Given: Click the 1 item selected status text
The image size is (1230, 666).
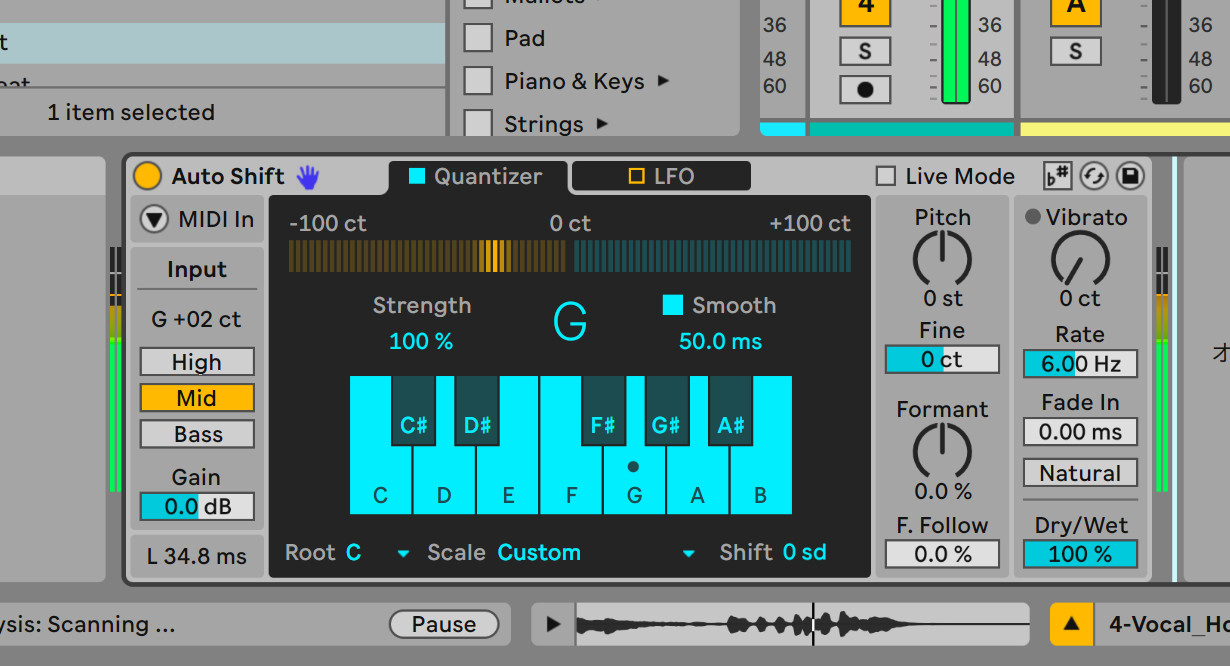Looking at the screenshot, I should (131, 113).
